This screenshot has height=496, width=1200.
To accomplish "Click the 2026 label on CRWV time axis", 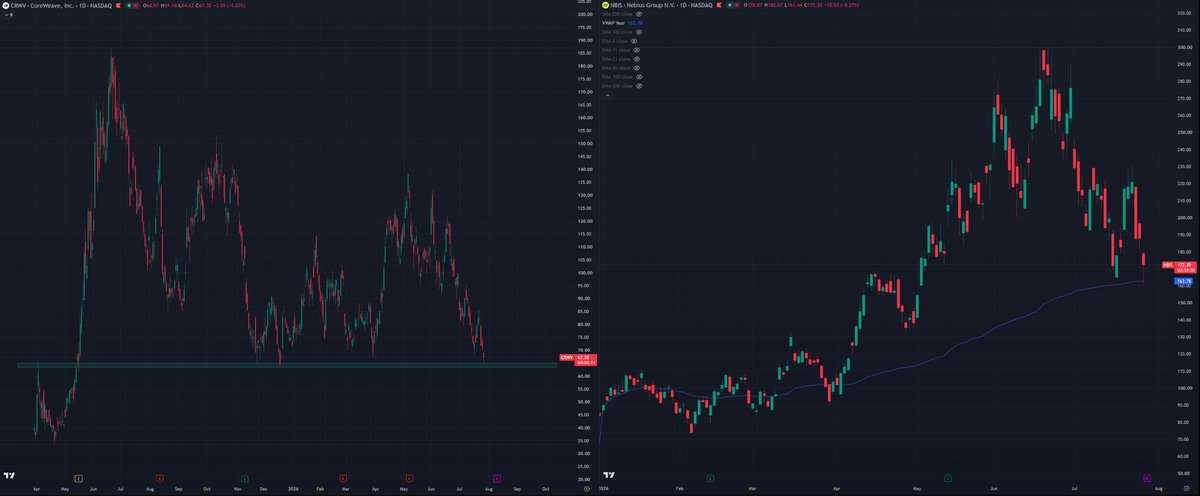I will (293, 489).
